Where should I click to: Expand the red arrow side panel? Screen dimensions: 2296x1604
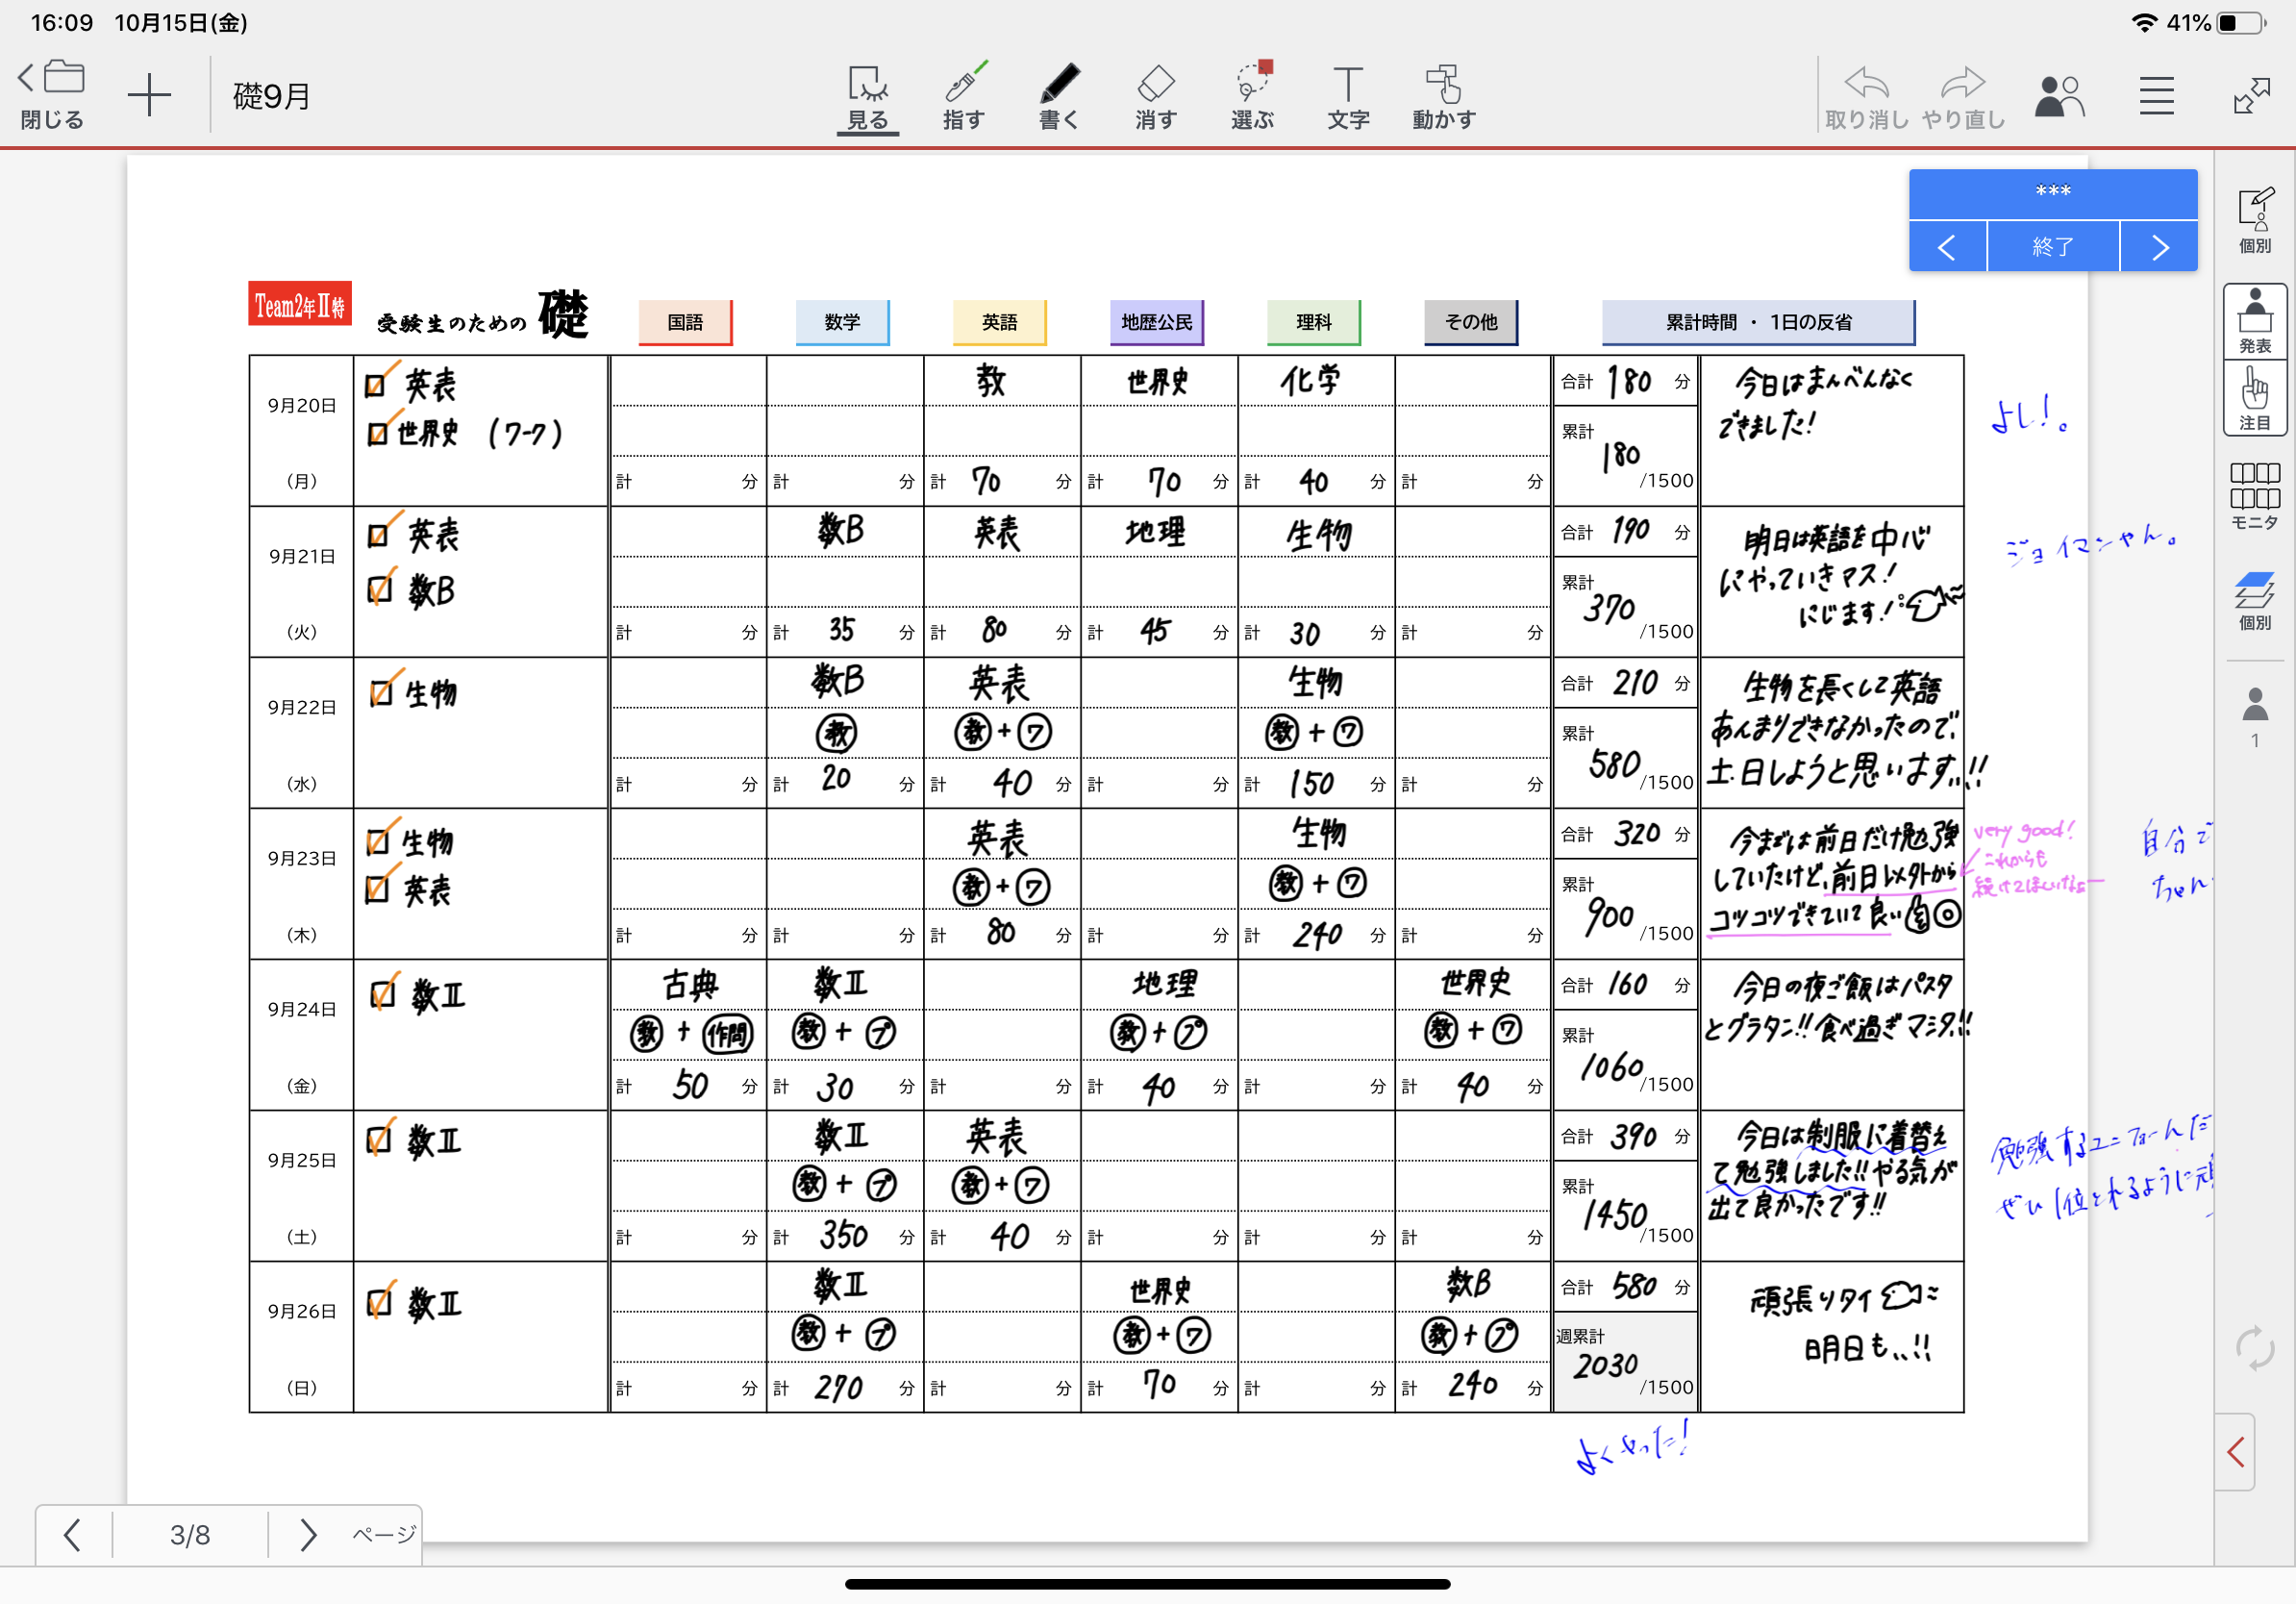(x=2237, y=1451)
